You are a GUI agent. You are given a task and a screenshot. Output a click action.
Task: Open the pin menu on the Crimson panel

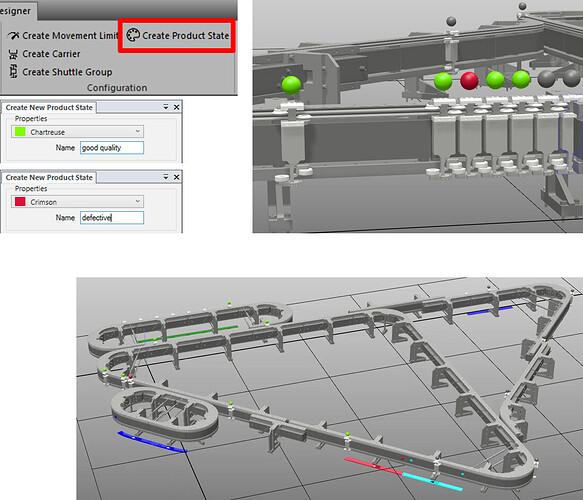pos(166,177)
